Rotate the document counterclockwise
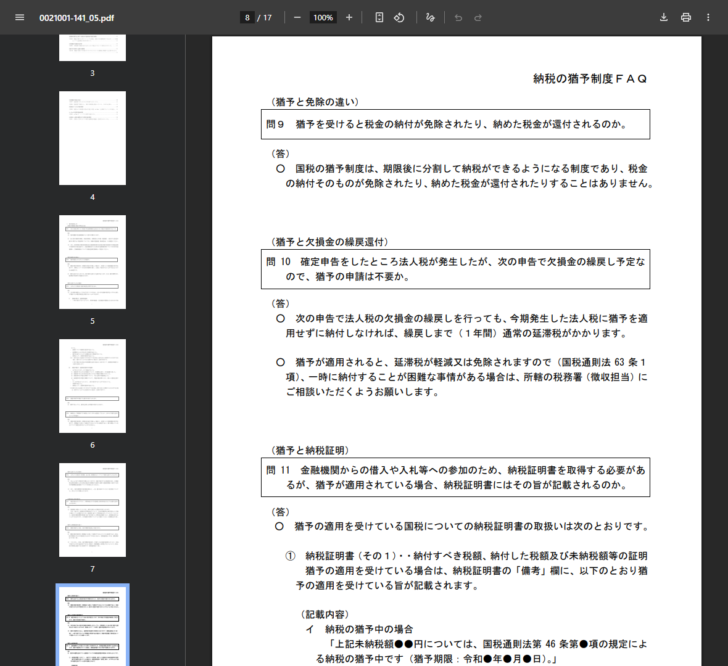The image size is (728, 666). coord(399,18)
